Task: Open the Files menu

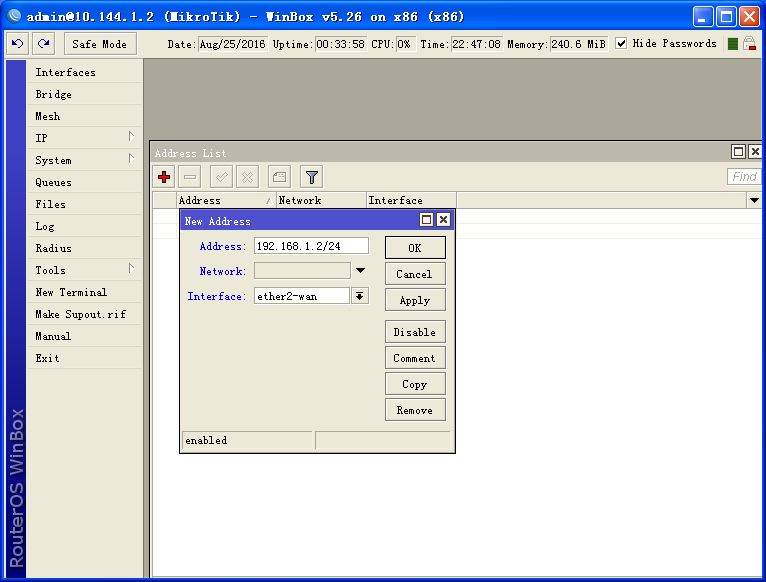Action: coord(85,204)
